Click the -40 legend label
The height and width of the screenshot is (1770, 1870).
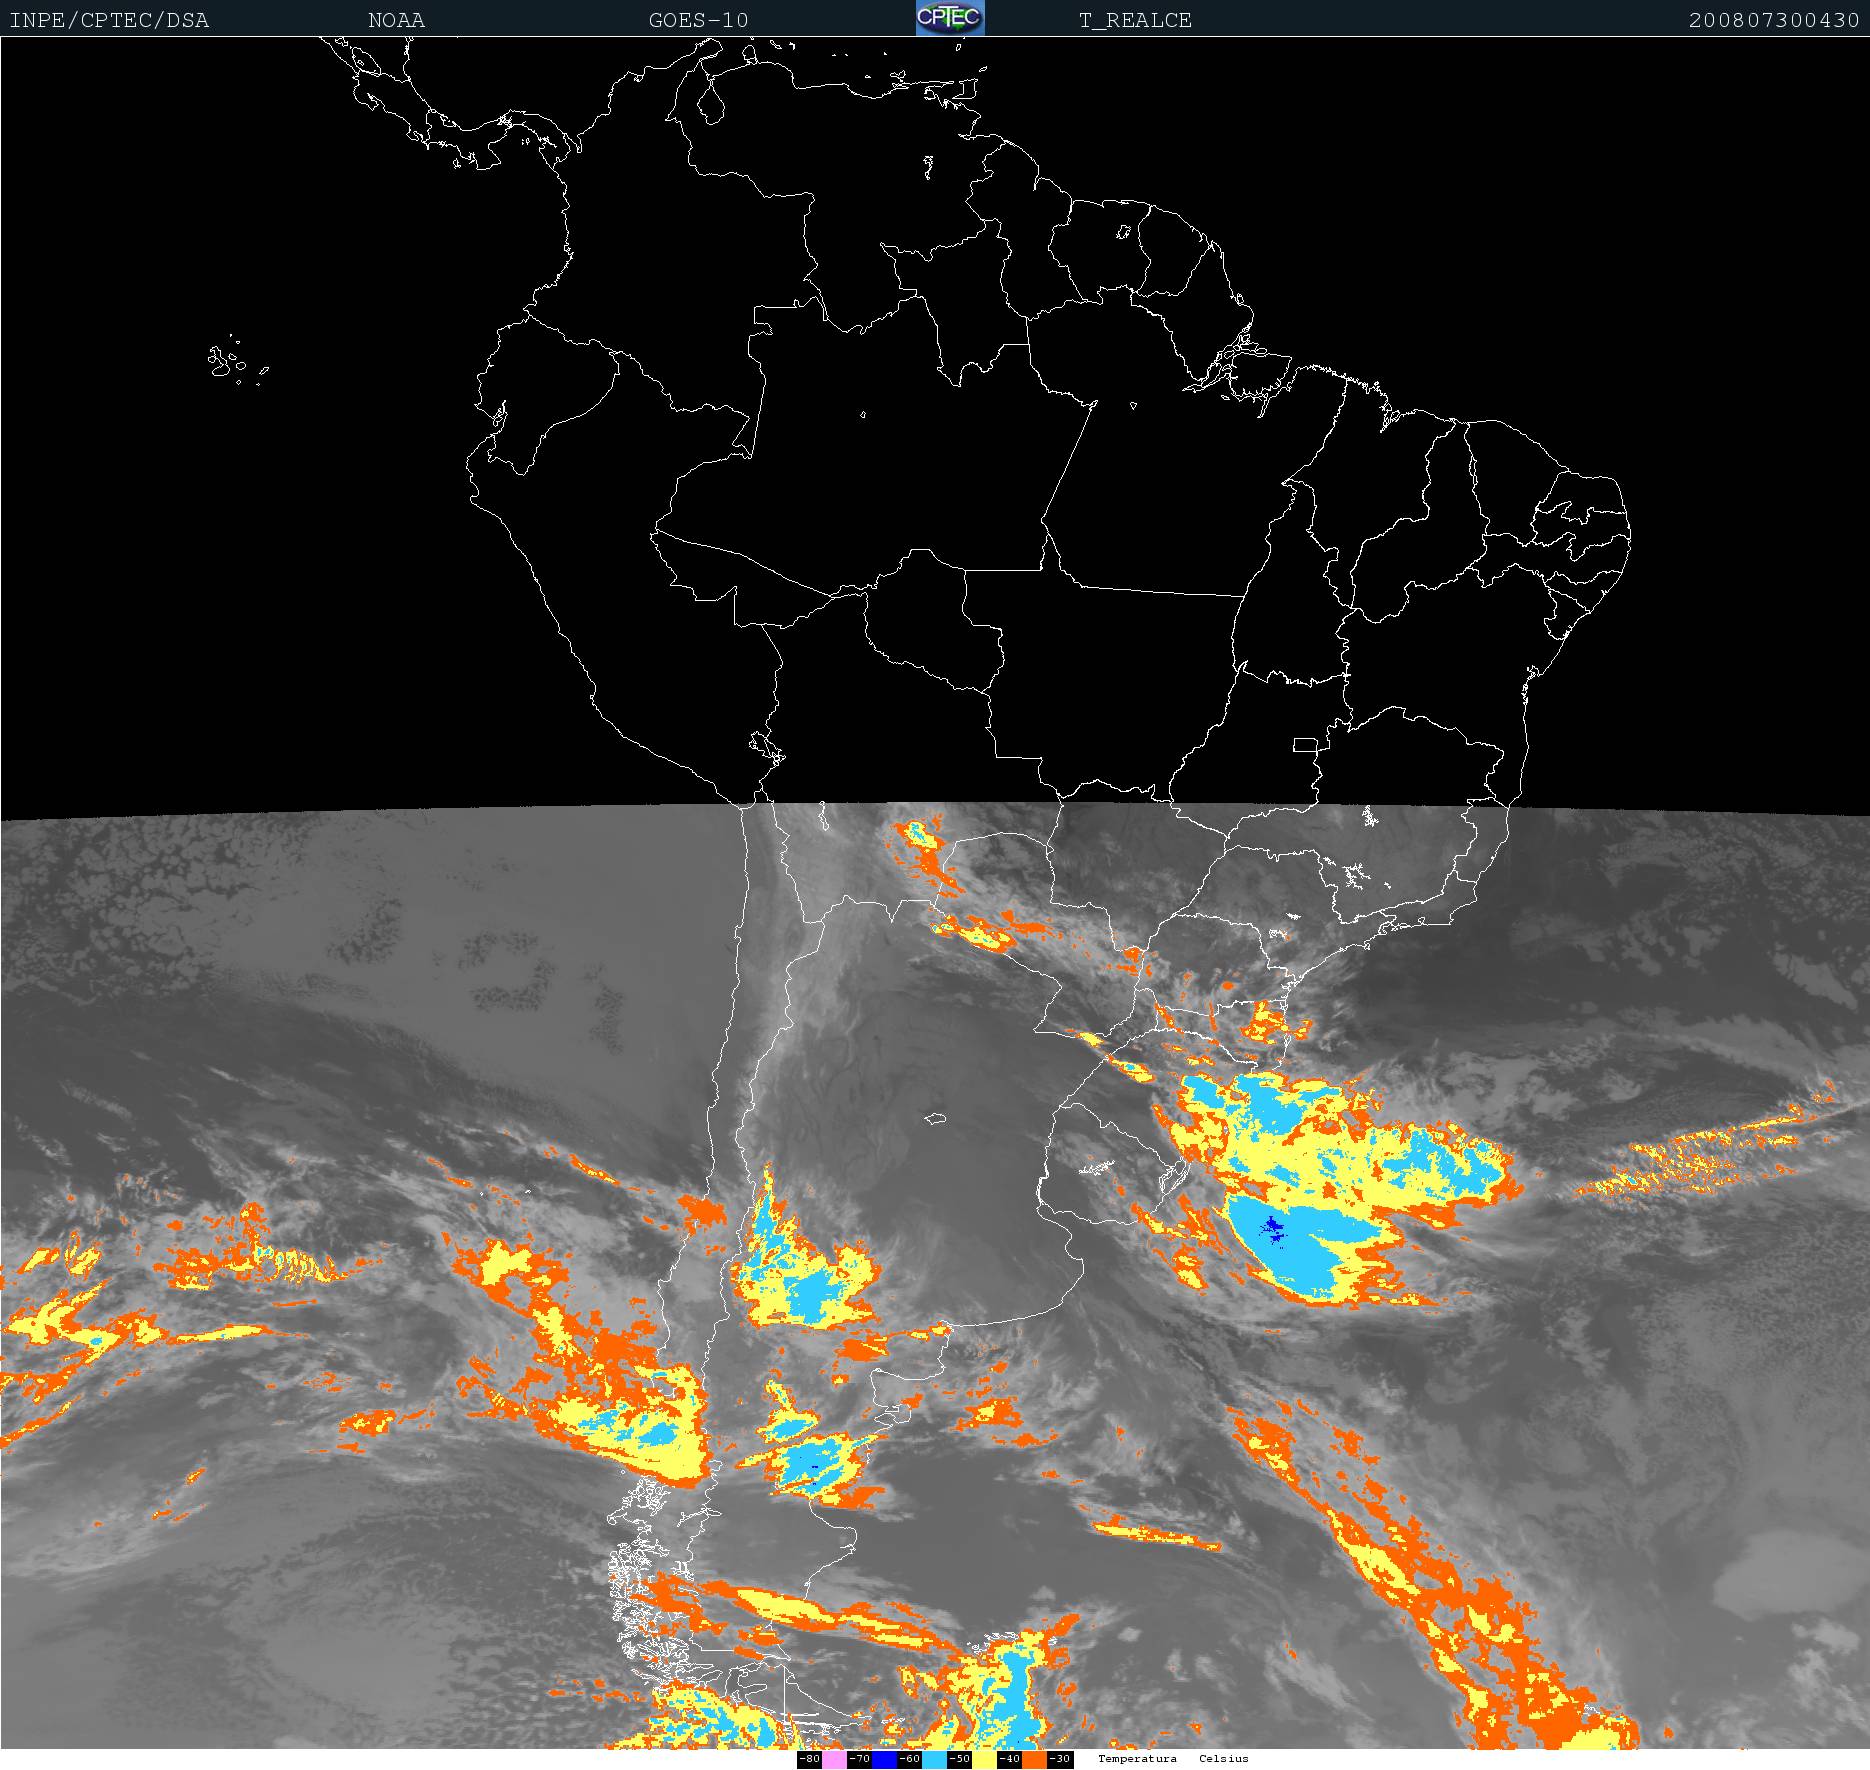[1009, 1759]
